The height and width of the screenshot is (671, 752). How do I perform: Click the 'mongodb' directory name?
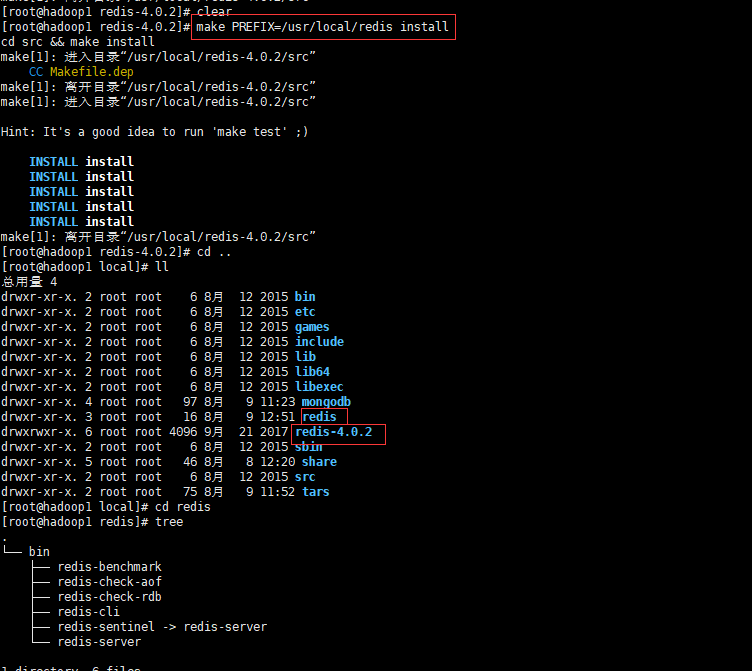coord(326,402)
